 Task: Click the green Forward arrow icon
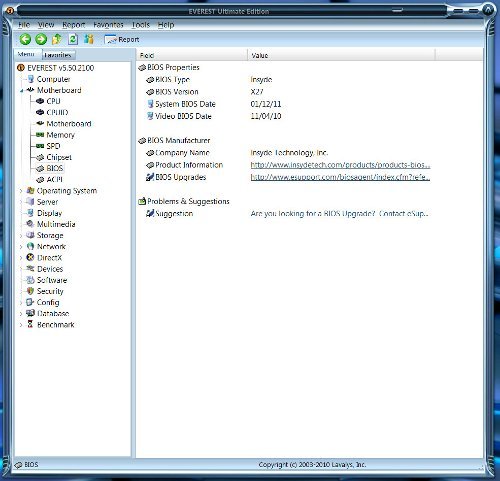click(x=41, y=39)
